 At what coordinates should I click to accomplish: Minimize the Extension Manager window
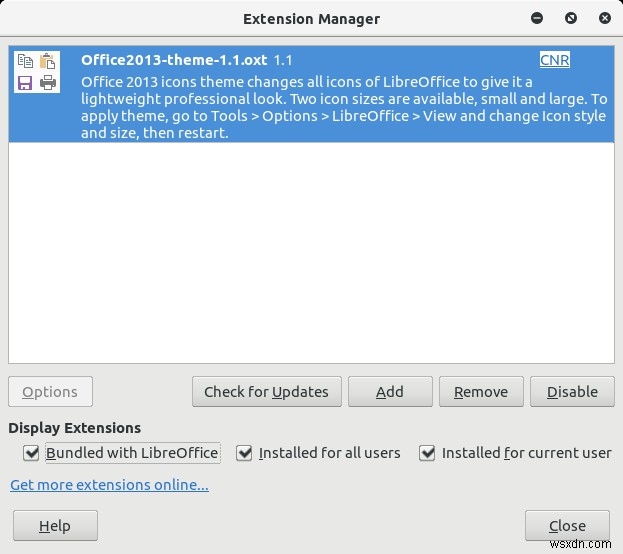(538, 18)
